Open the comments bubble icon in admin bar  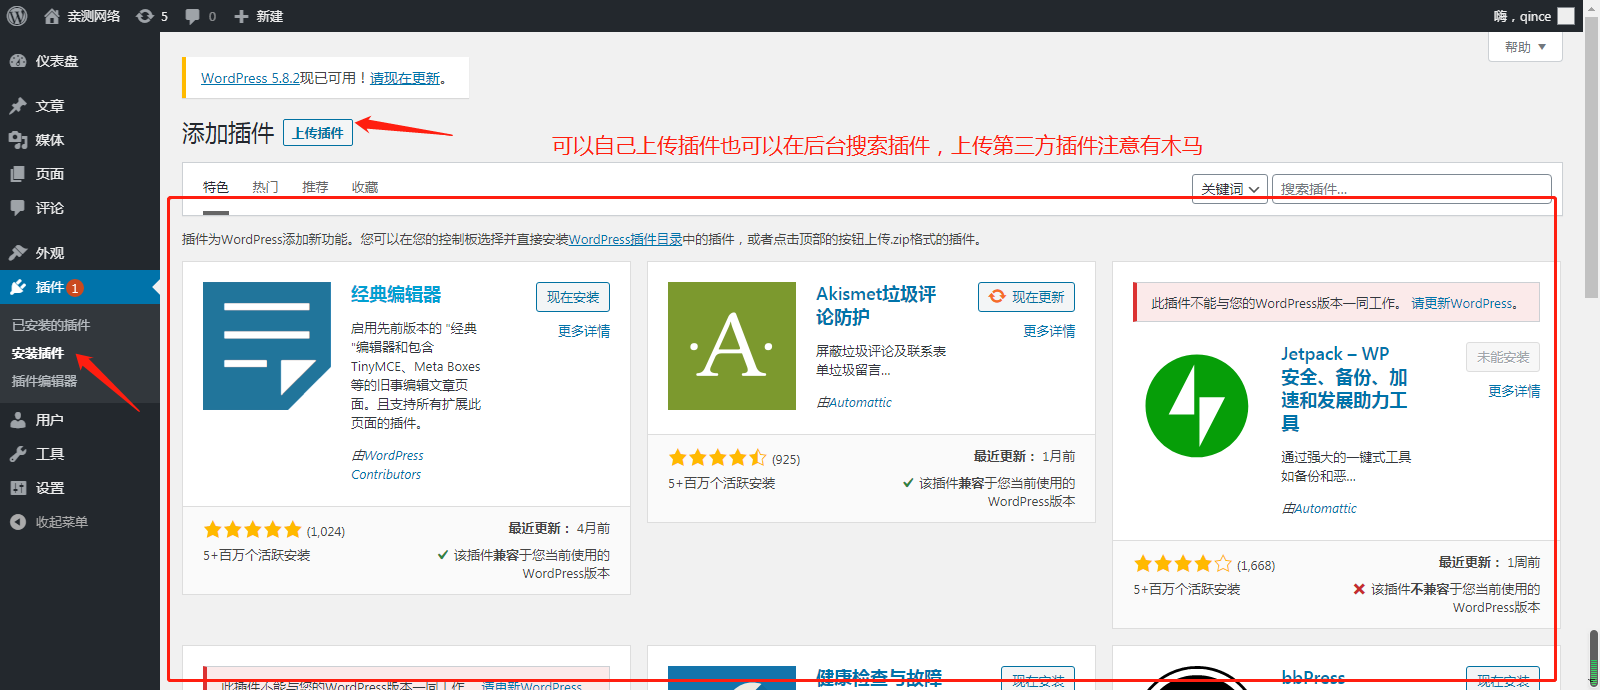tap(193, 16)
